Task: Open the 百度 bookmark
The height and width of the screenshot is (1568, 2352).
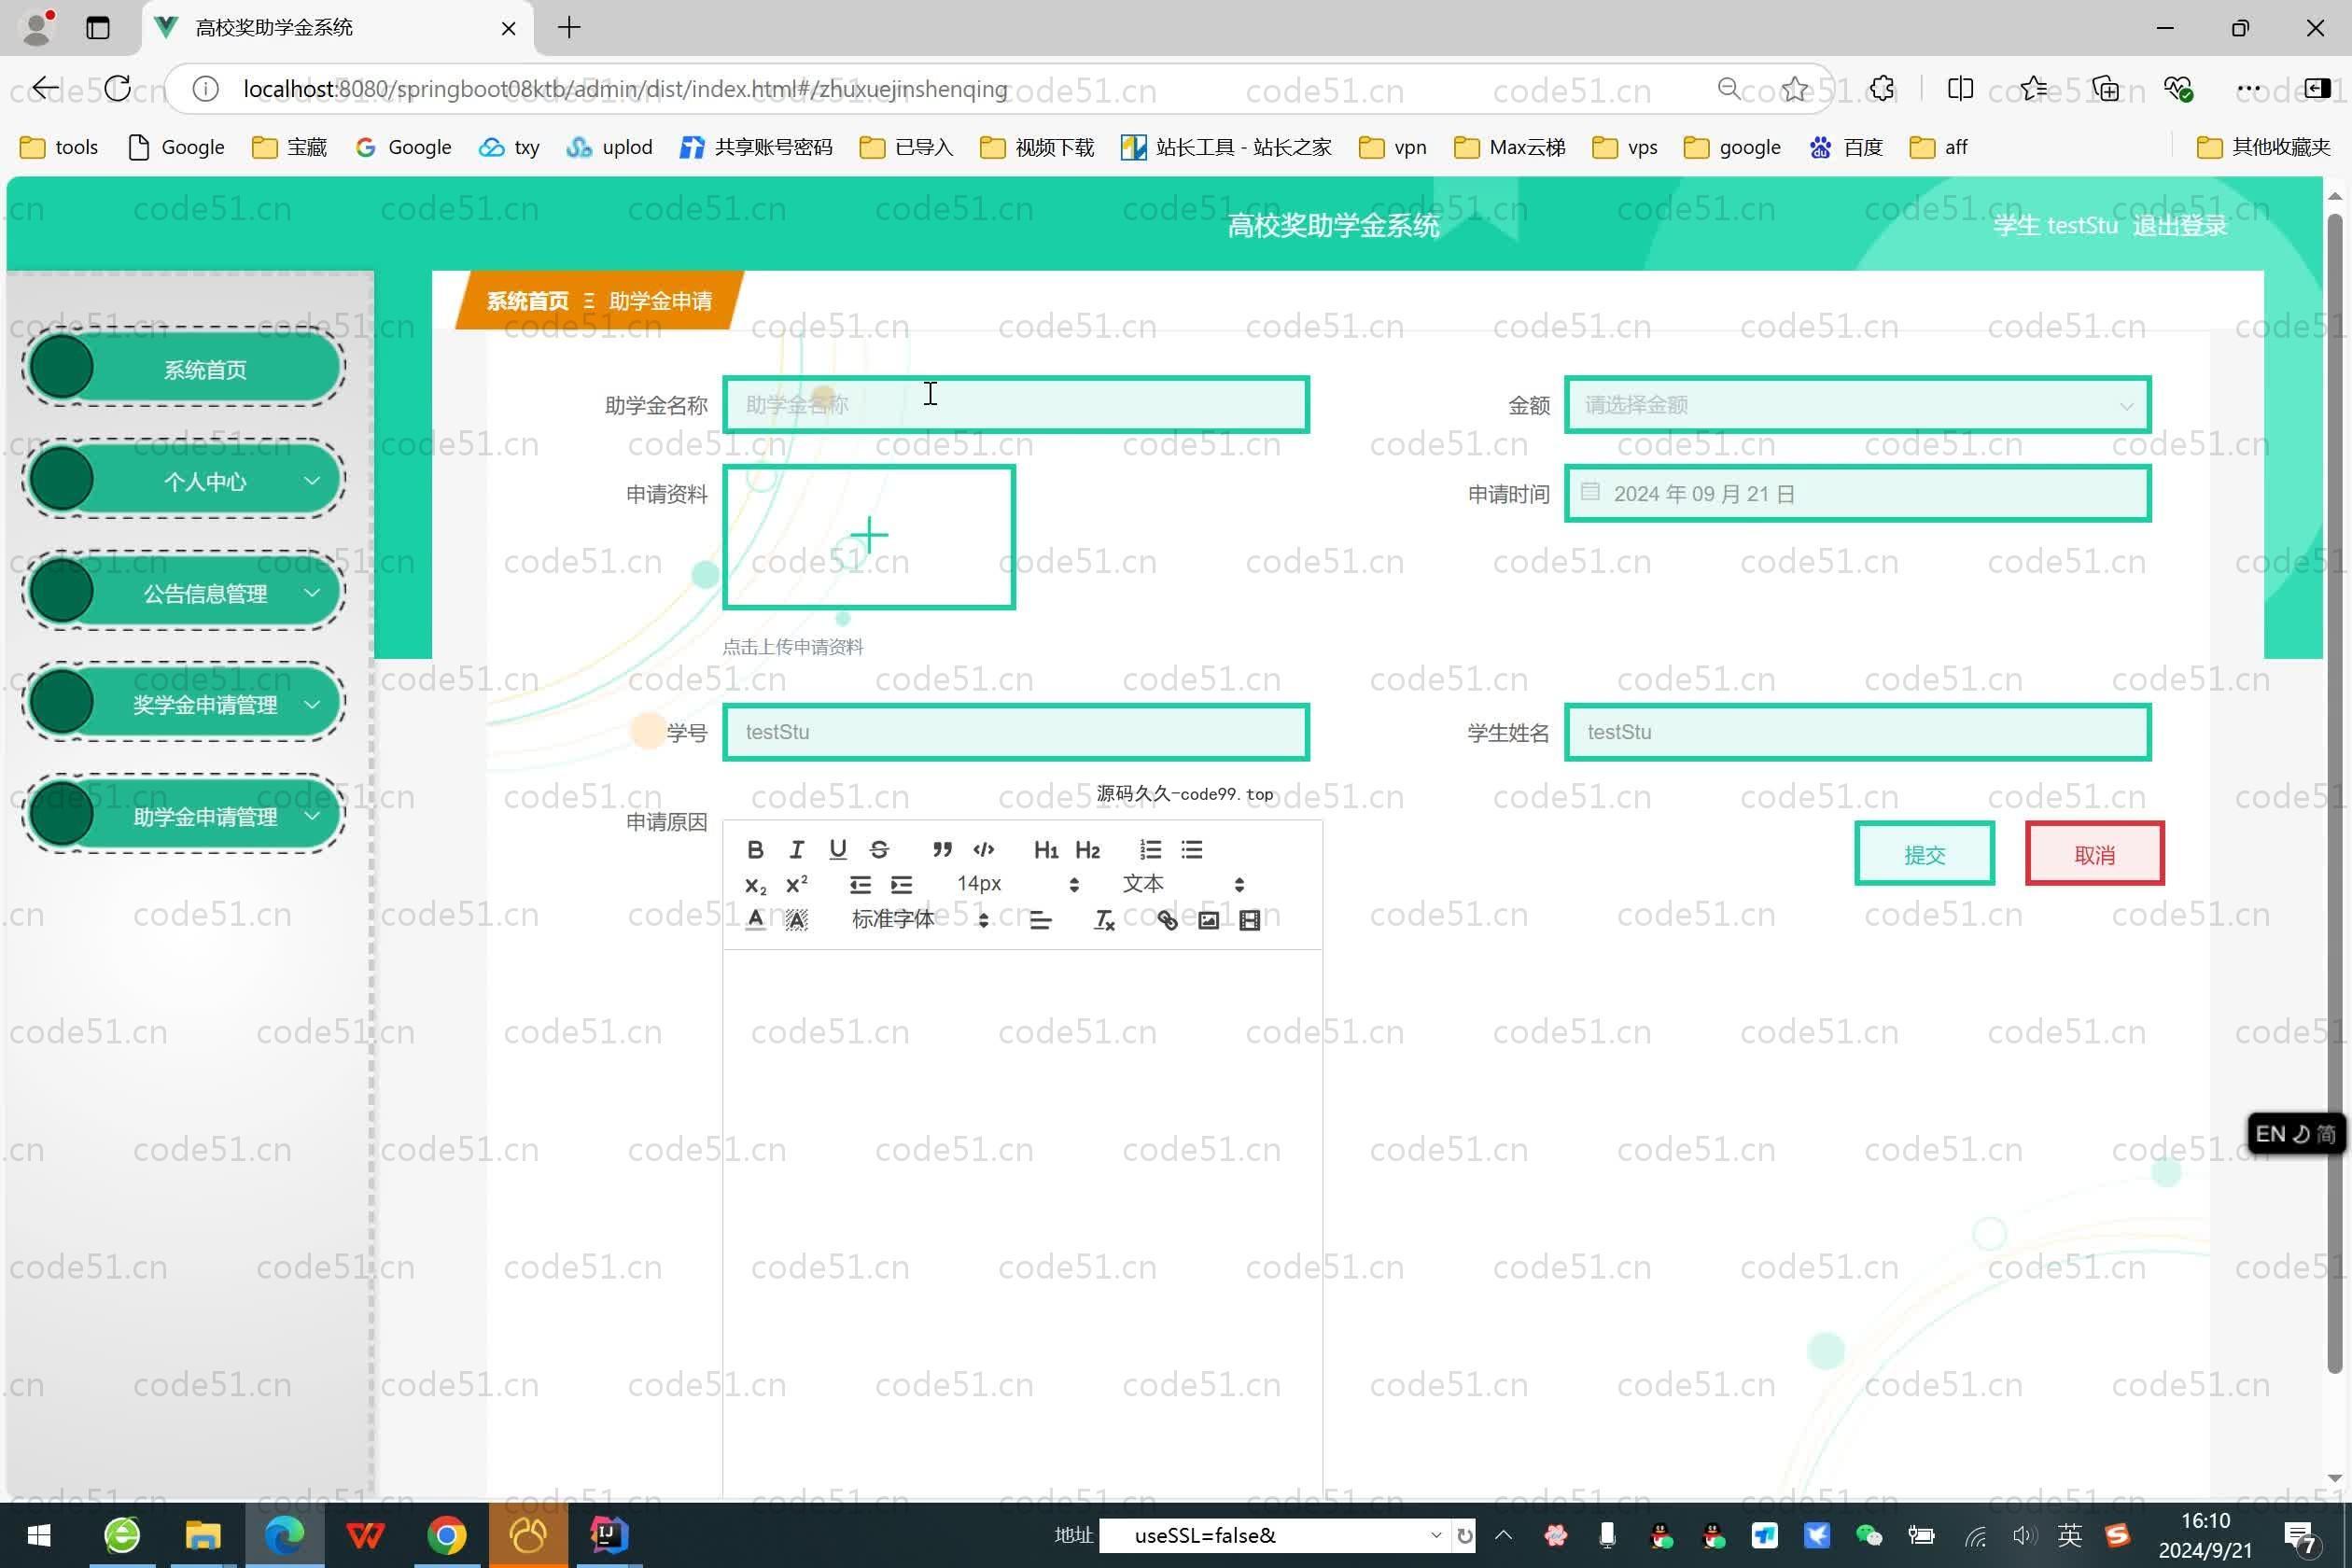Action: 1846,147
